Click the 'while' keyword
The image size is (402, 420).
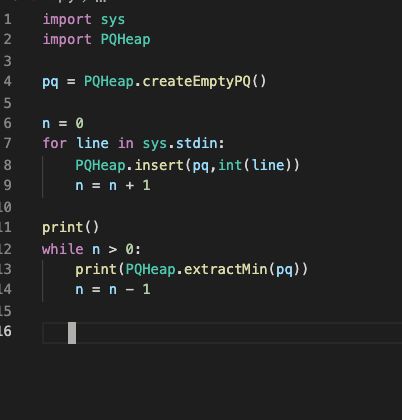(63, 249)
